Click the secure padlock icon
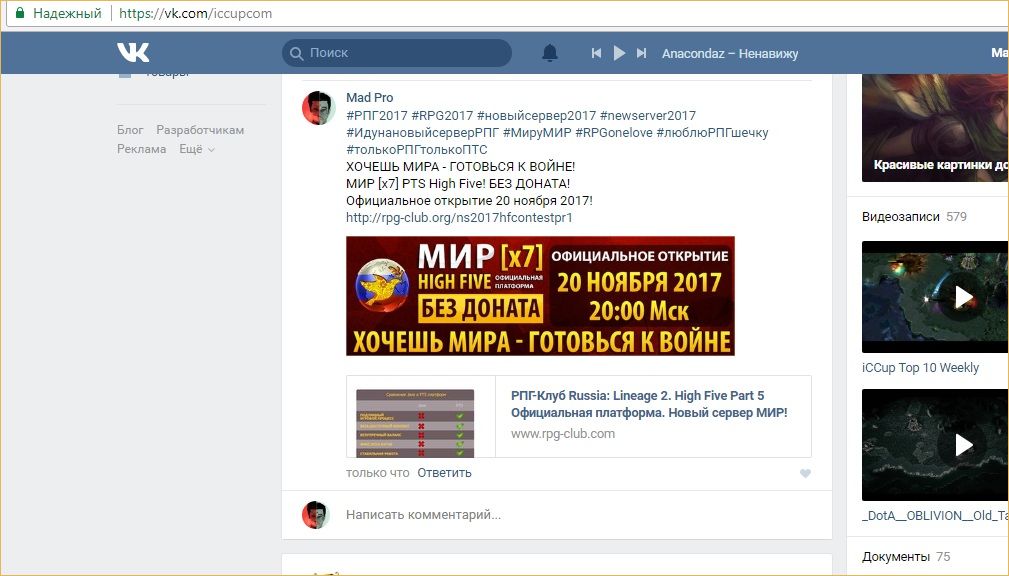1009x576 pixels. click(x=20, y=13)
